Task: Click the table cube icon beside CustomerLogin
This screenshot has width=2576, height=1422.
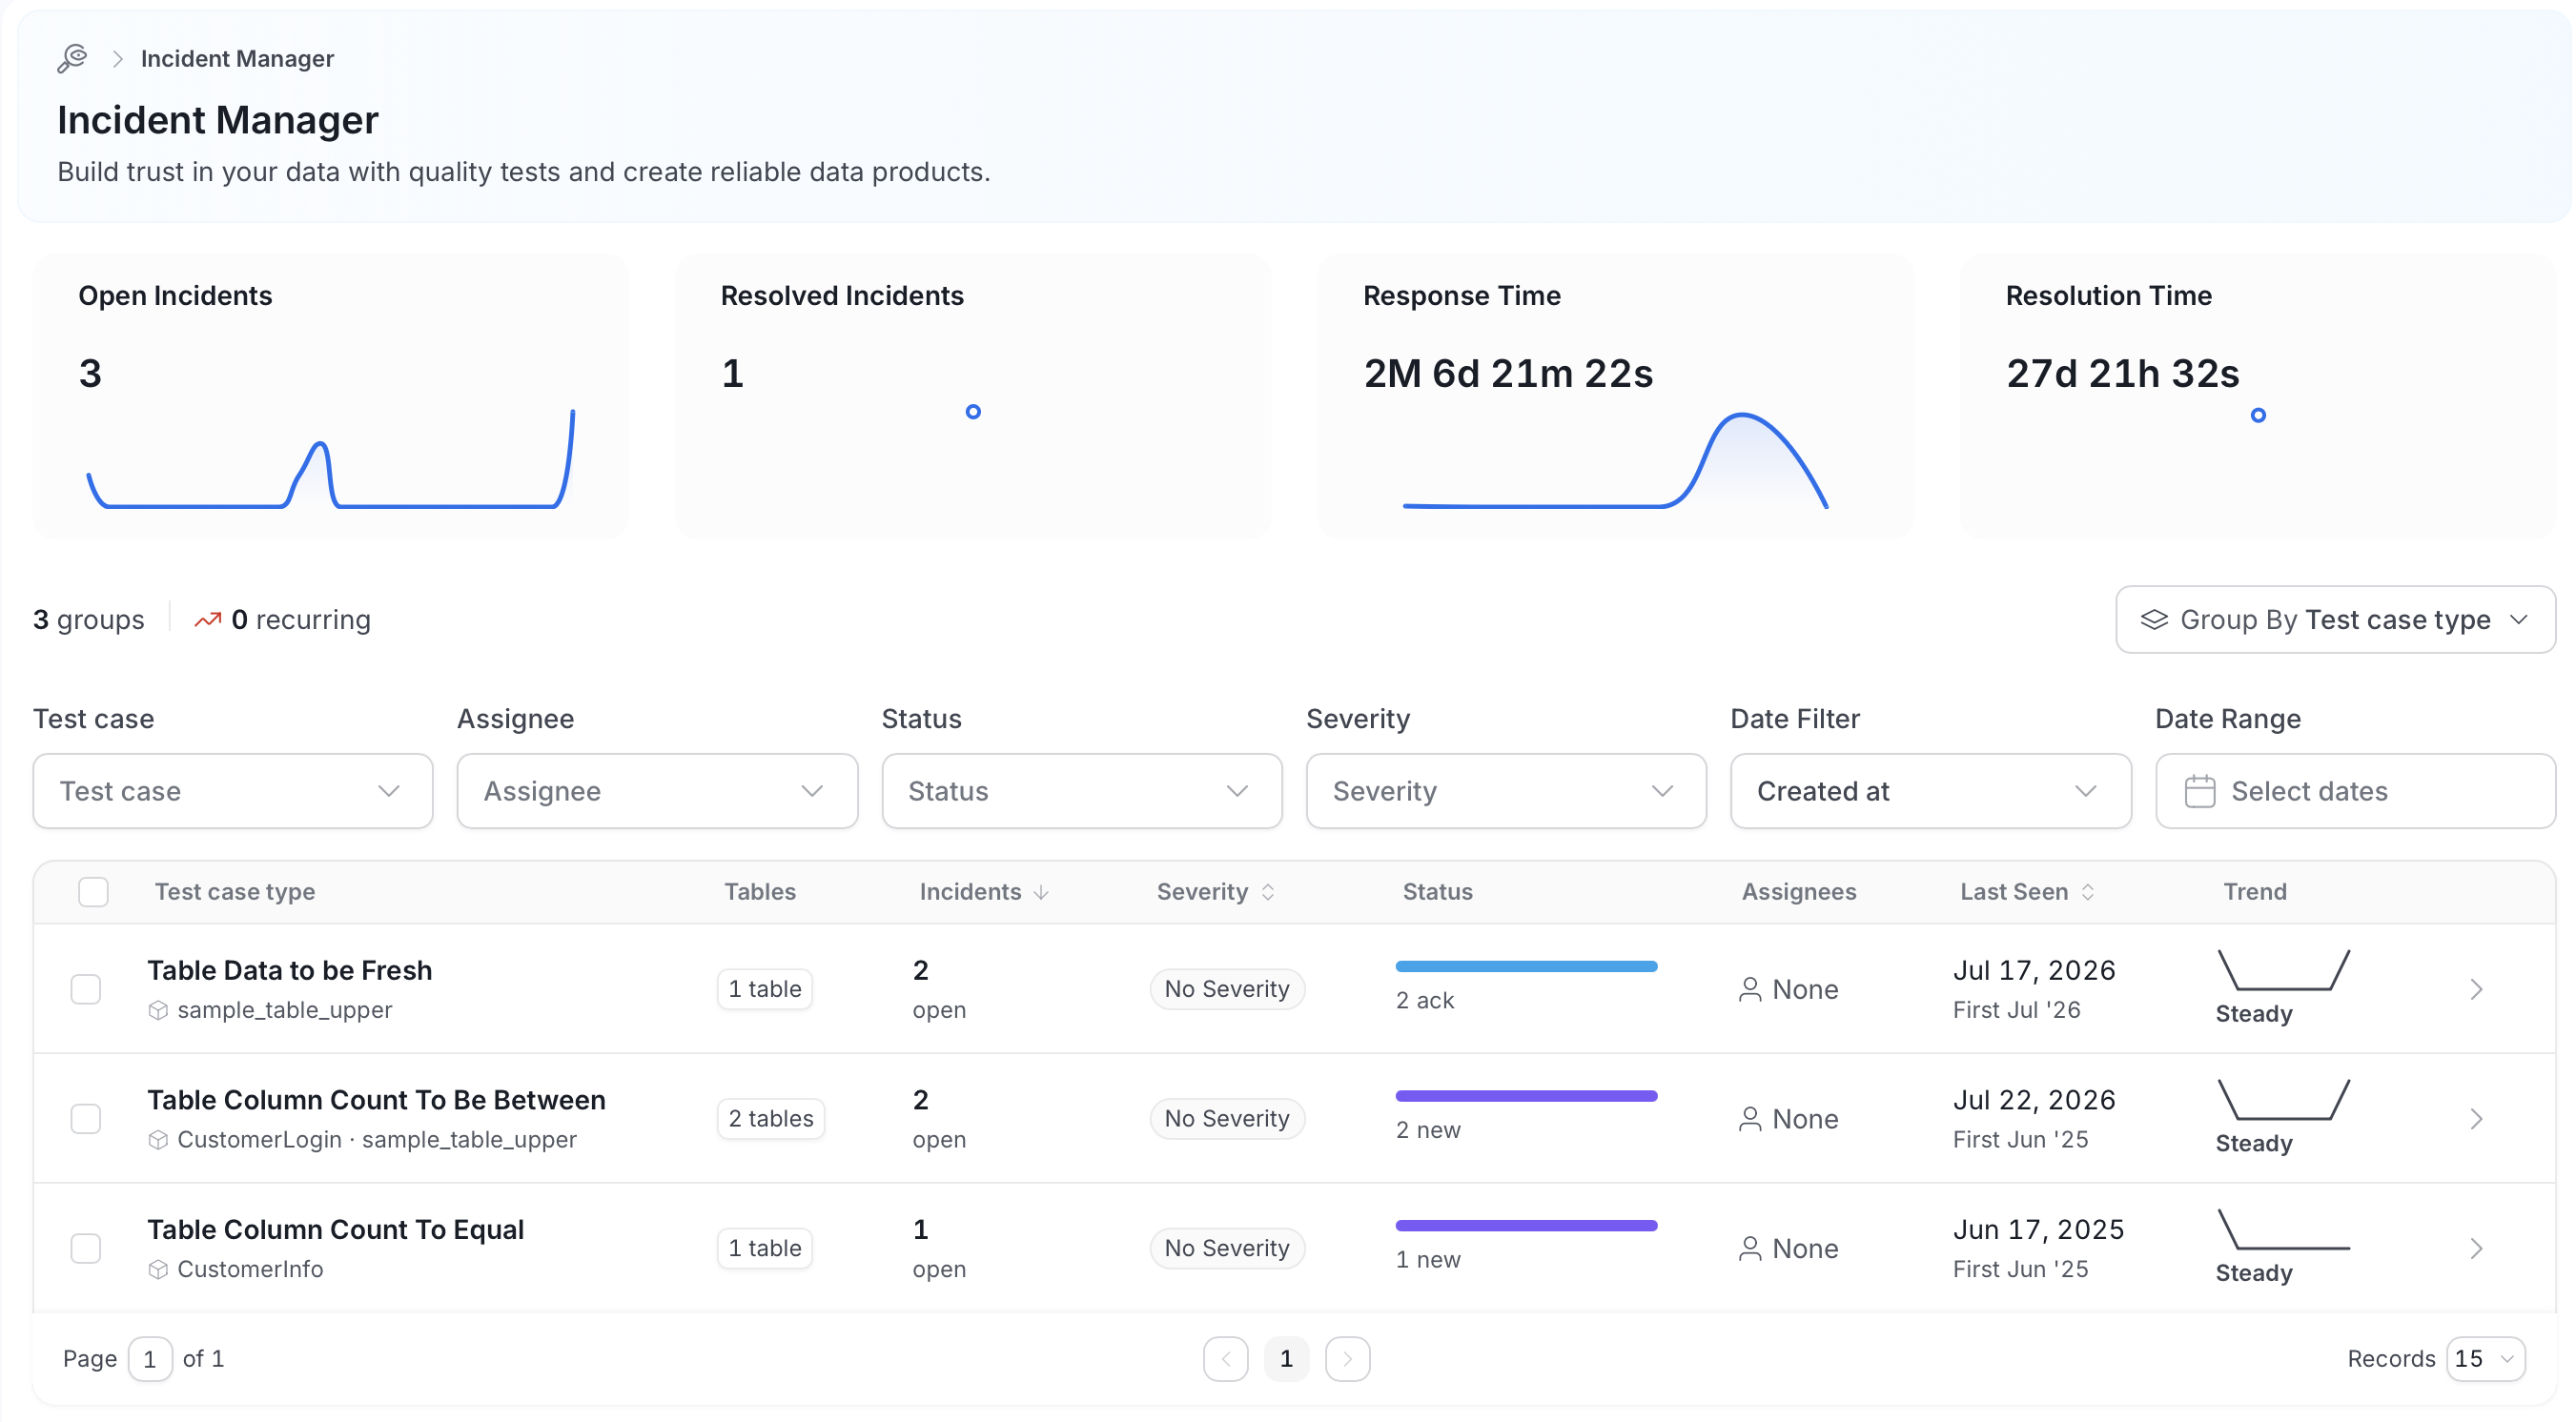Action: (158, 1140)
